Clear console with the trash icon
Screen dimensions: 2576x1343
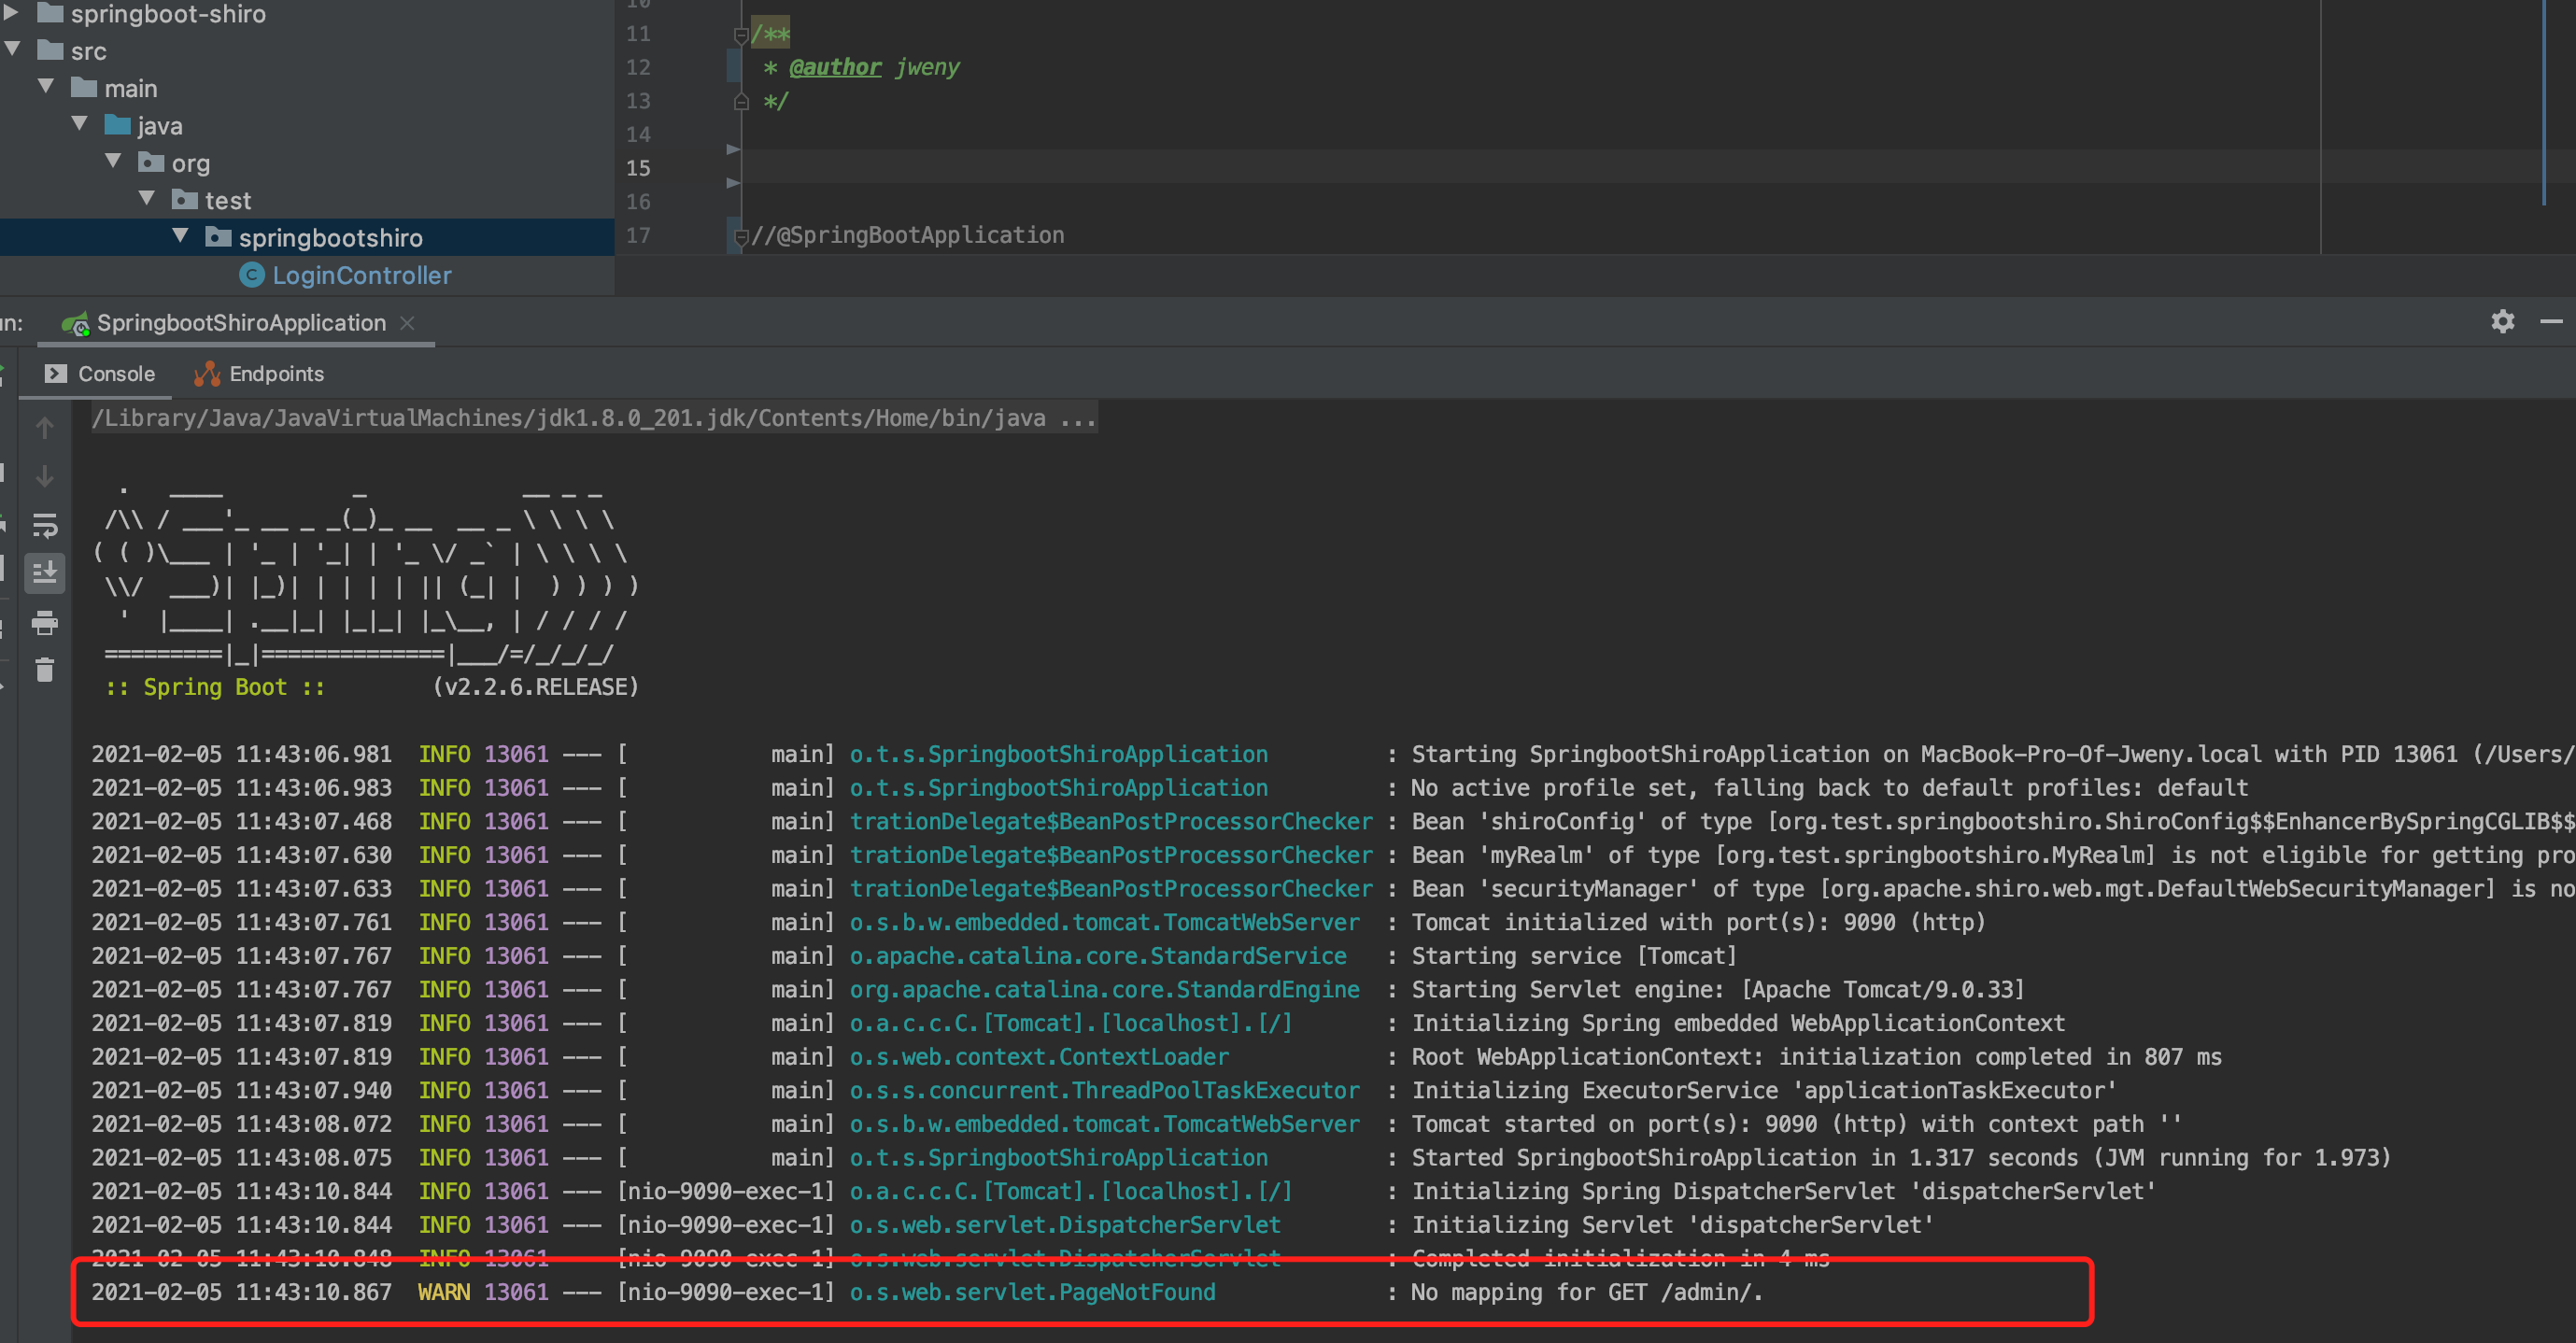tap(44, 670)
